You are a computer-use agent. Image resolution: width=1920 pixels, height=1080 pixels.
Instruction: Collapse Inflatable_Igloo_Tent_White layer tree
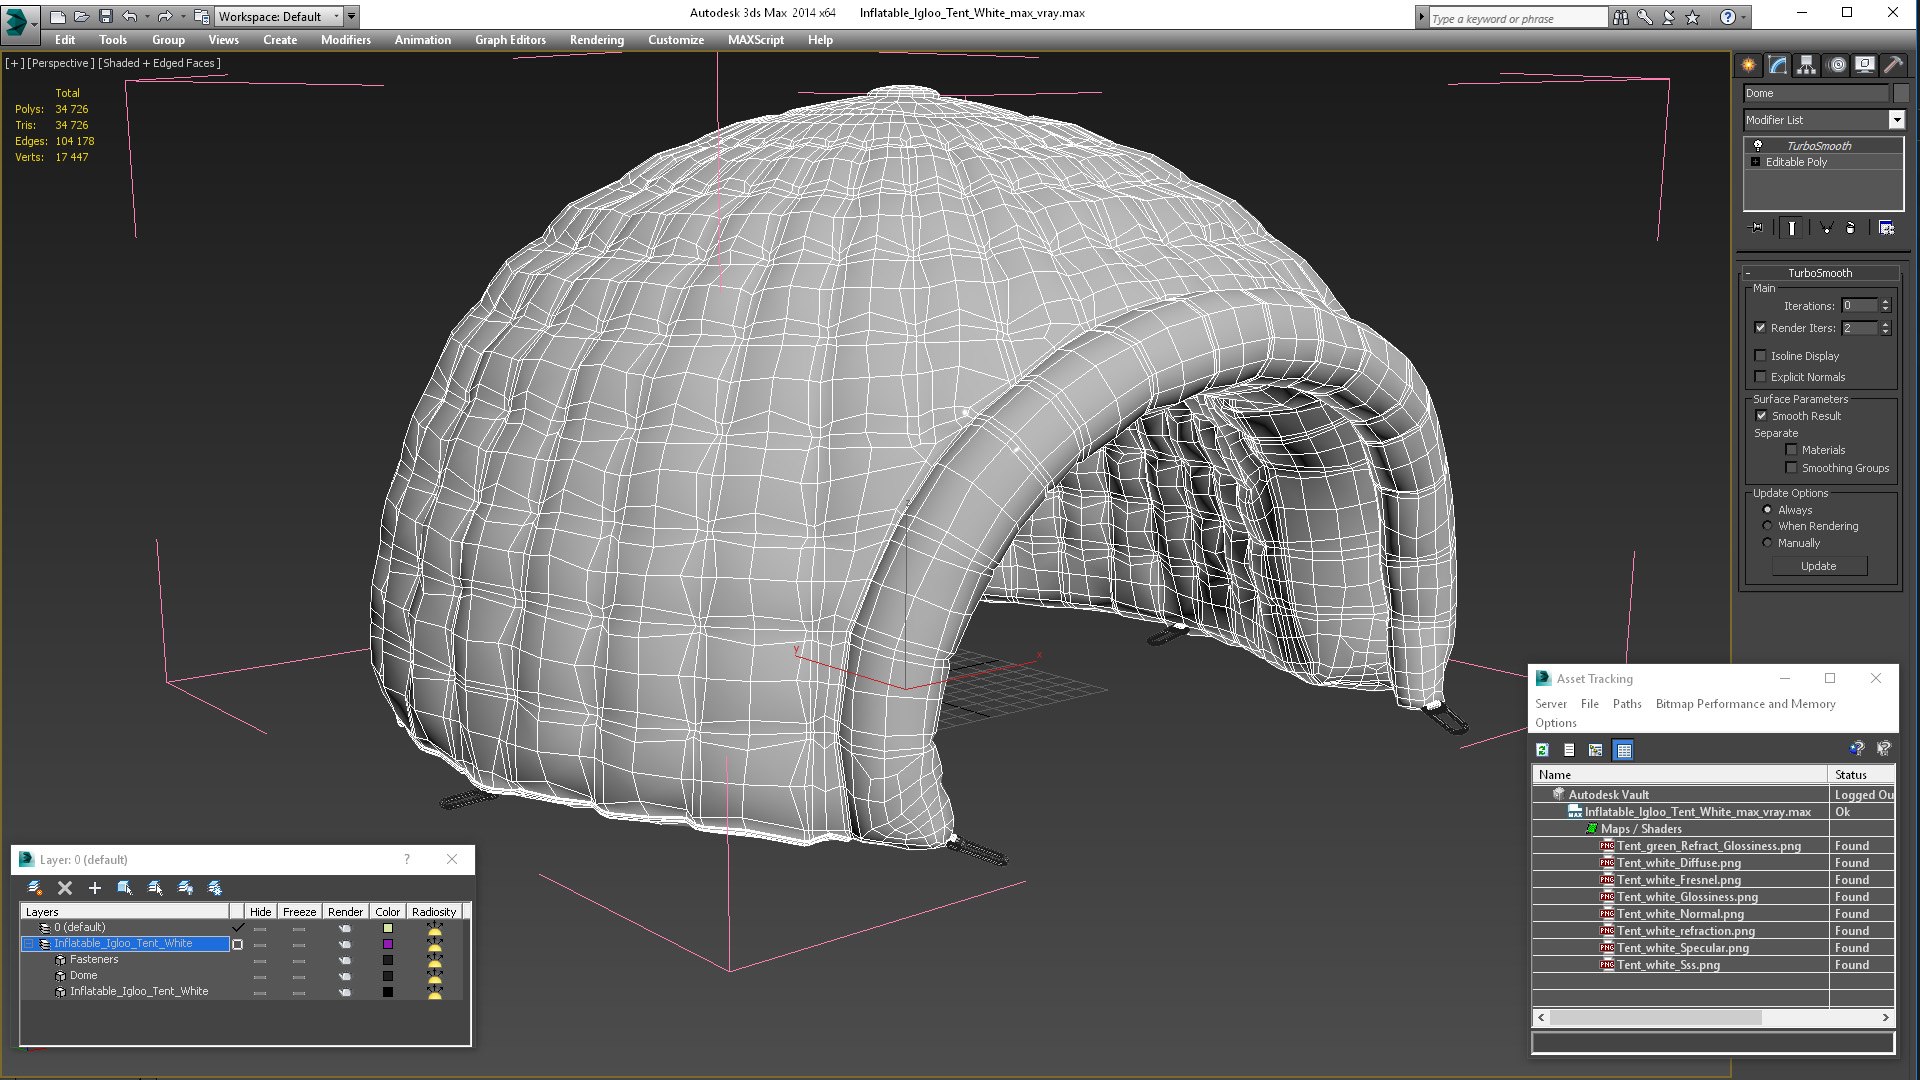pos(29,944)
